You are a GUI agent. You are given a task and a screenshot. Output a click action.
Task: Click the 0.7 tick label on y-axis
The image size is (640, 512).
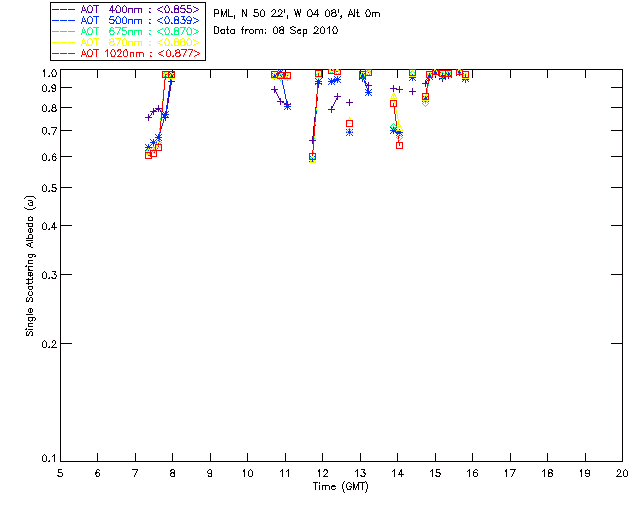tap(49, 131)
